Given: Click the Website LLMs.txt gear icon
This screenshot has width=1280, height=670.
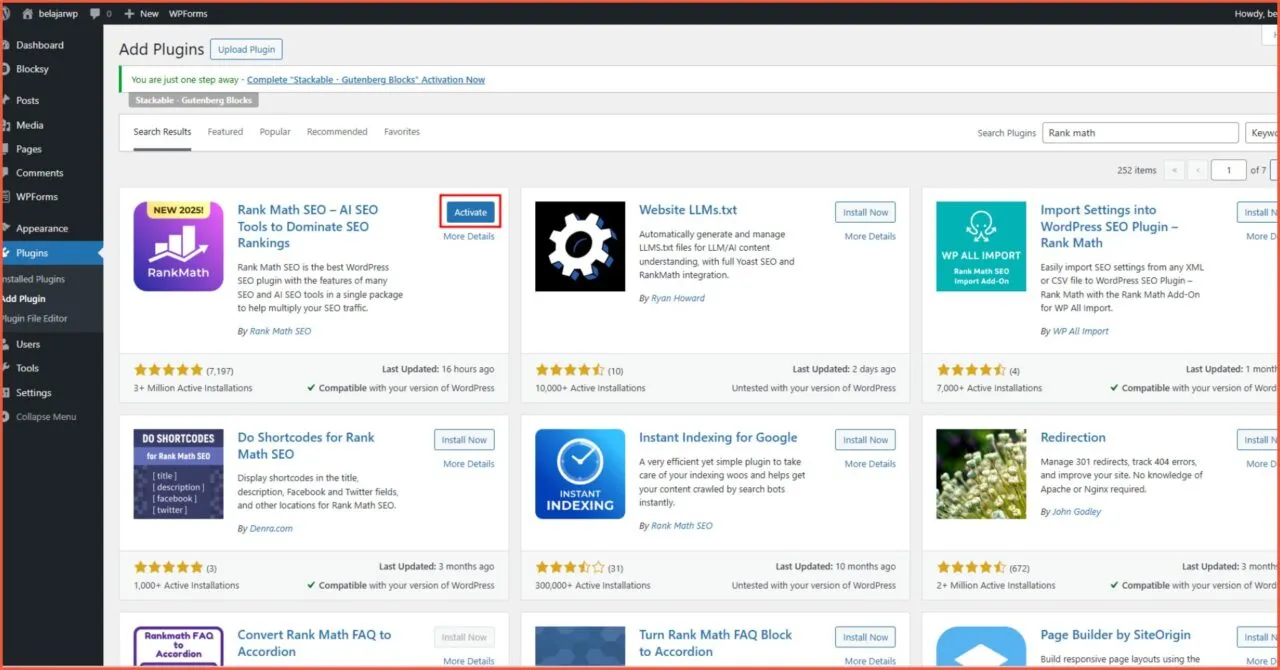Looking at the screenshot, I should [580, 246].
